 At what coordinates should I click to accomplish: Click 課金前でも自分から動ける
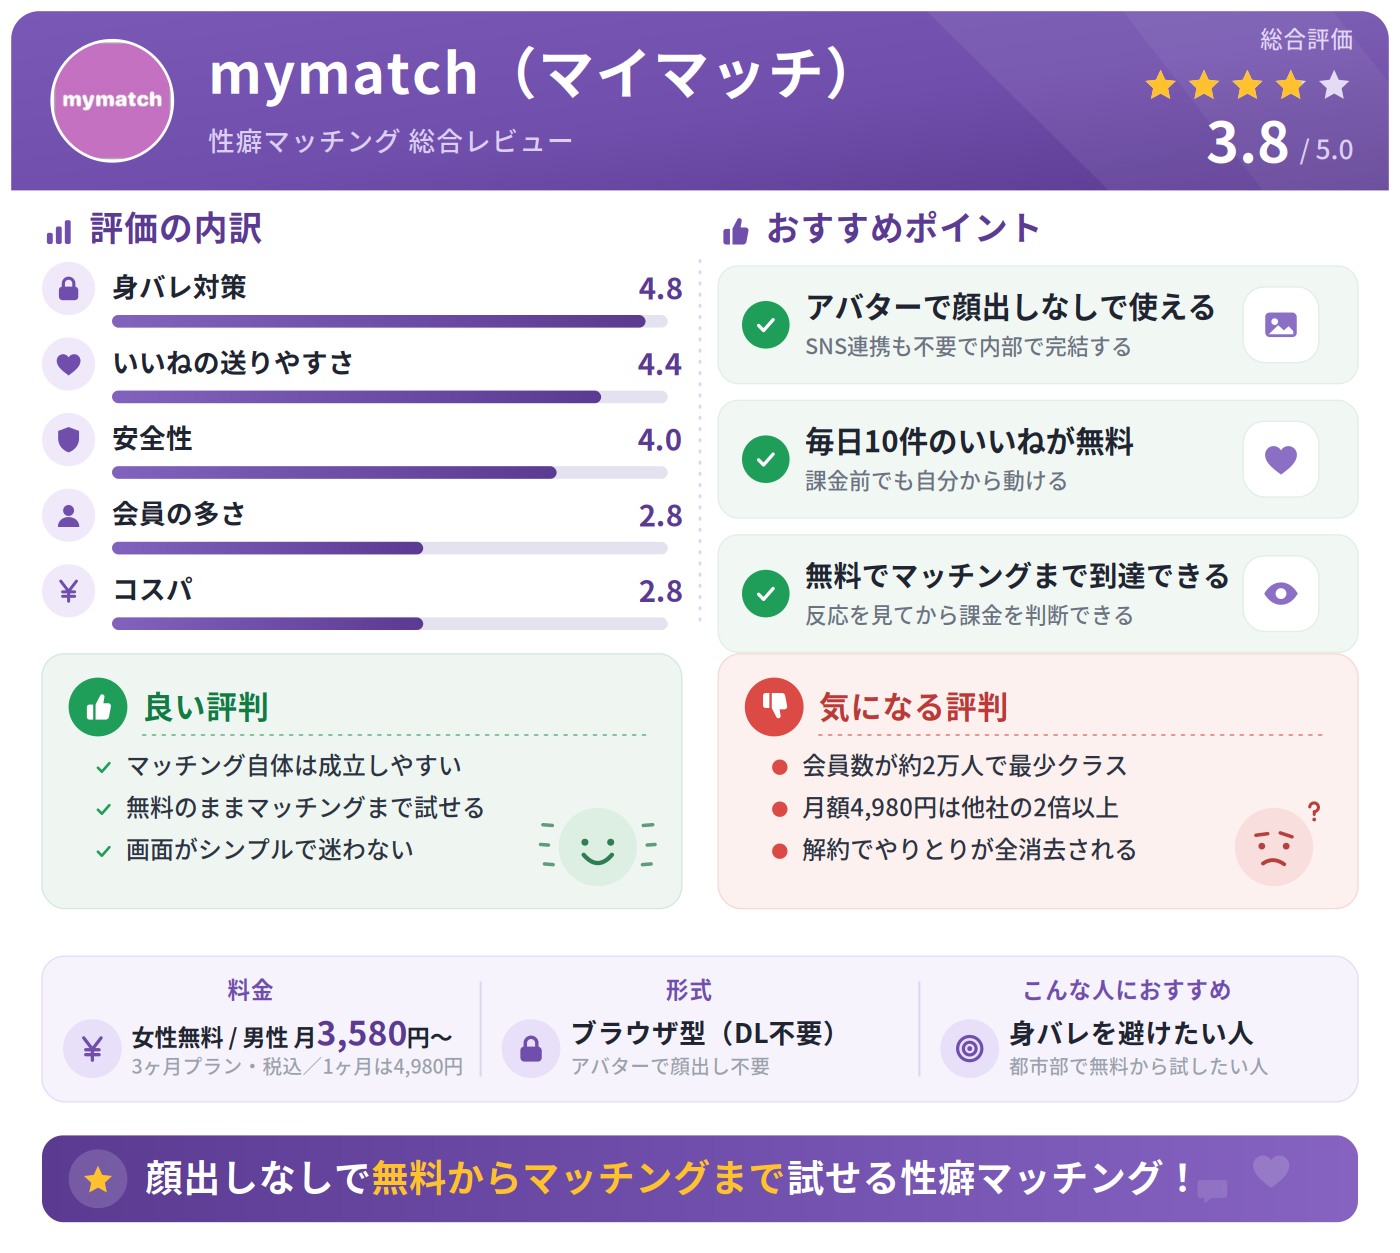pyautogui.click(x=937, y=481)
